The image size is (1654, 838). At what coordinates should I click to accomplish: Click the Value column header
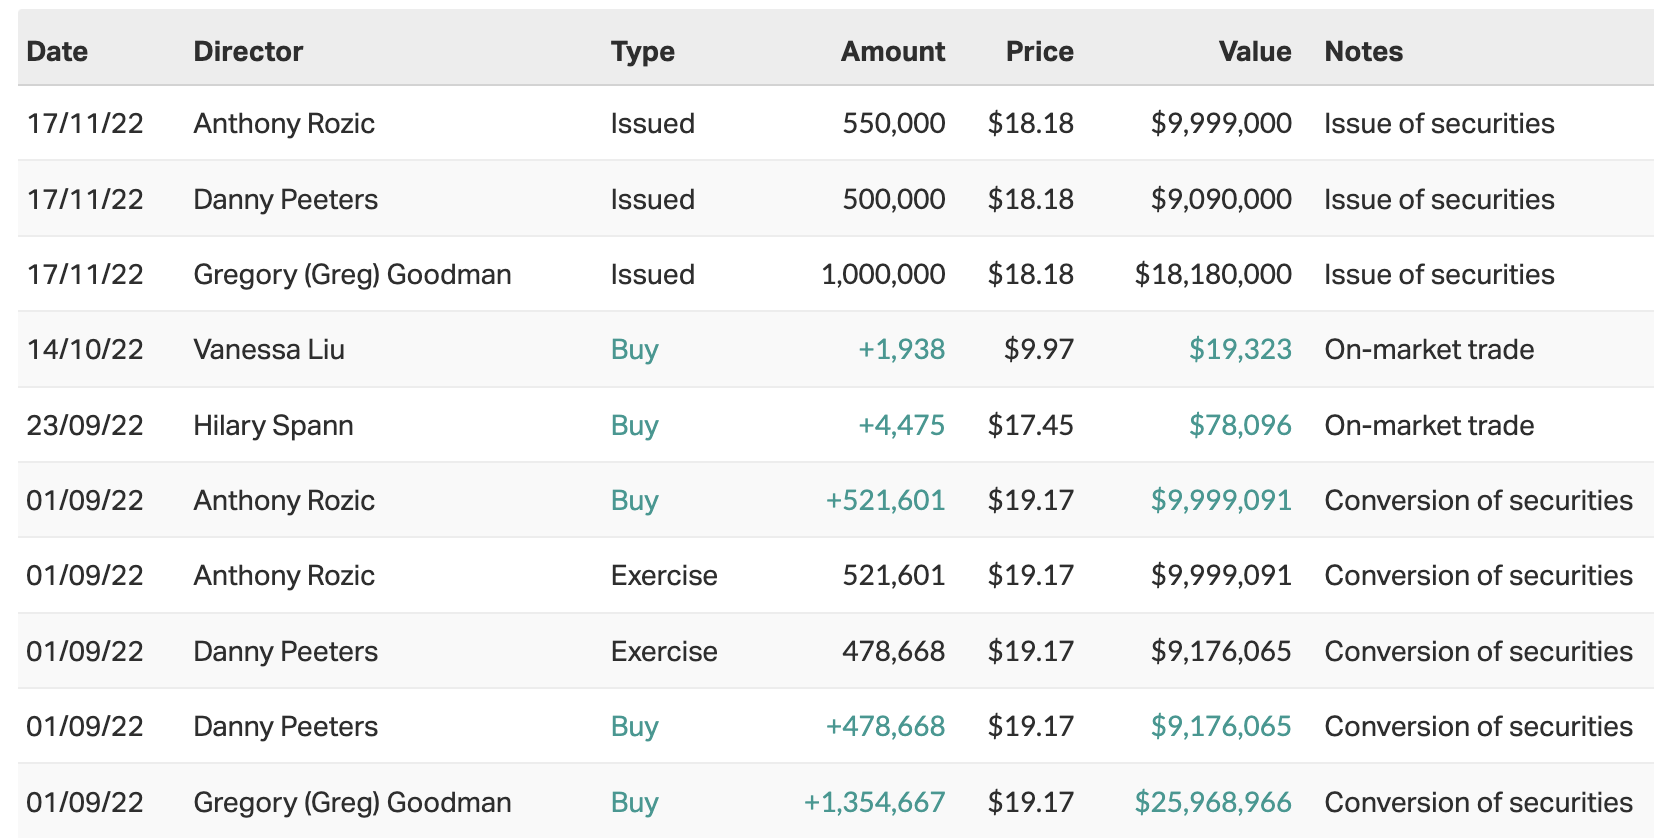(x=1254, y=52)
